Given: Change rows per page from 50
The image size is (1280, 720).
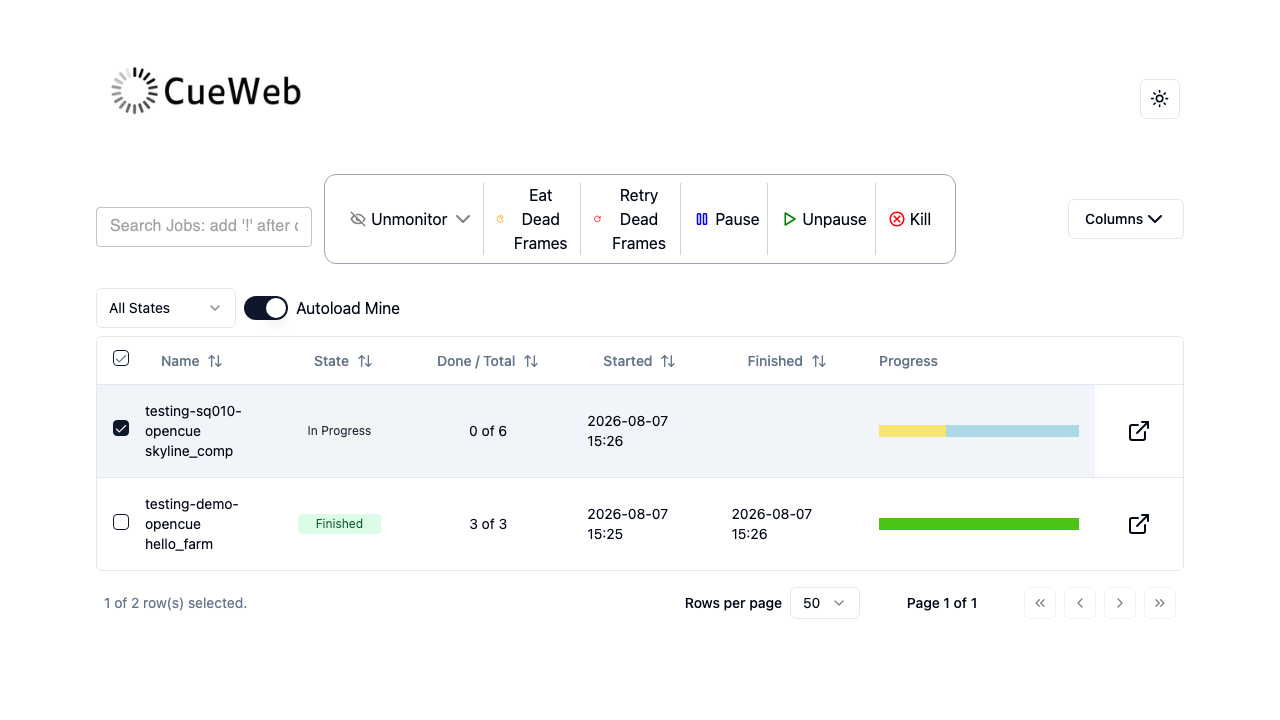Looking at the screenshot, I should click(x=825, y=603).
